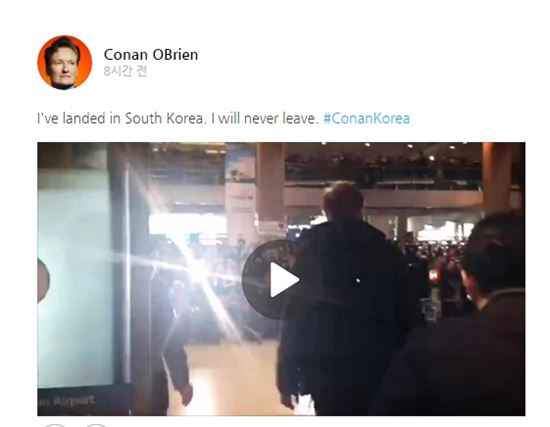The width and height of the screenshot is (550, 427).
Task: Click the crowd on the balcony in the video
Action: click(x=382, y=168)
